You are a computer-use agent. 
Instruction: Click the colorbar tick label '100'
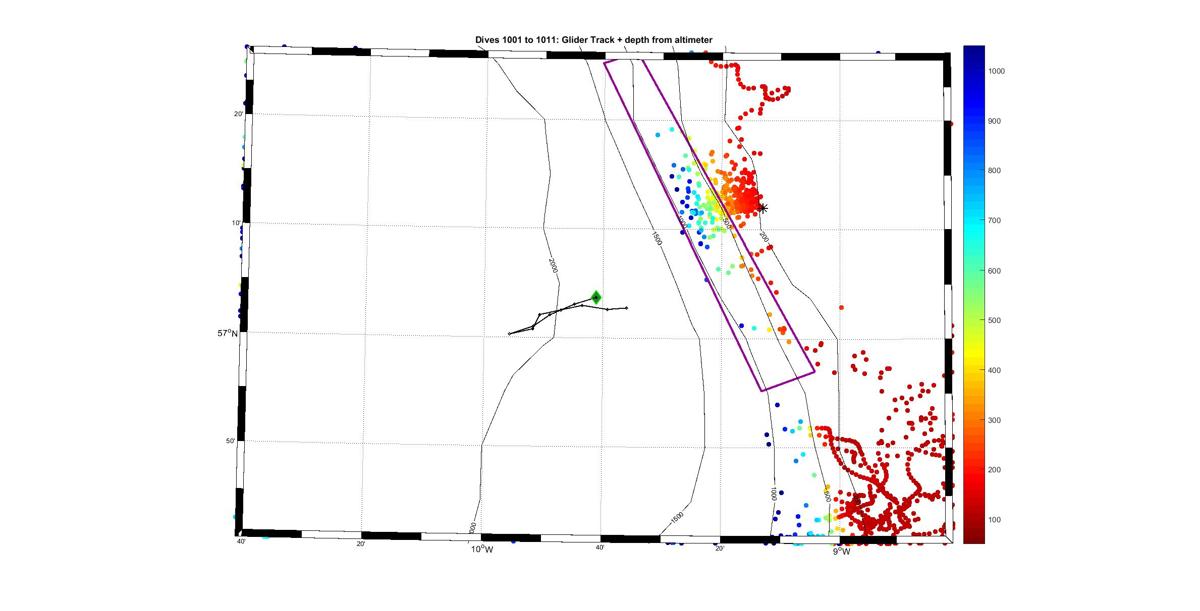pos(996,520)
